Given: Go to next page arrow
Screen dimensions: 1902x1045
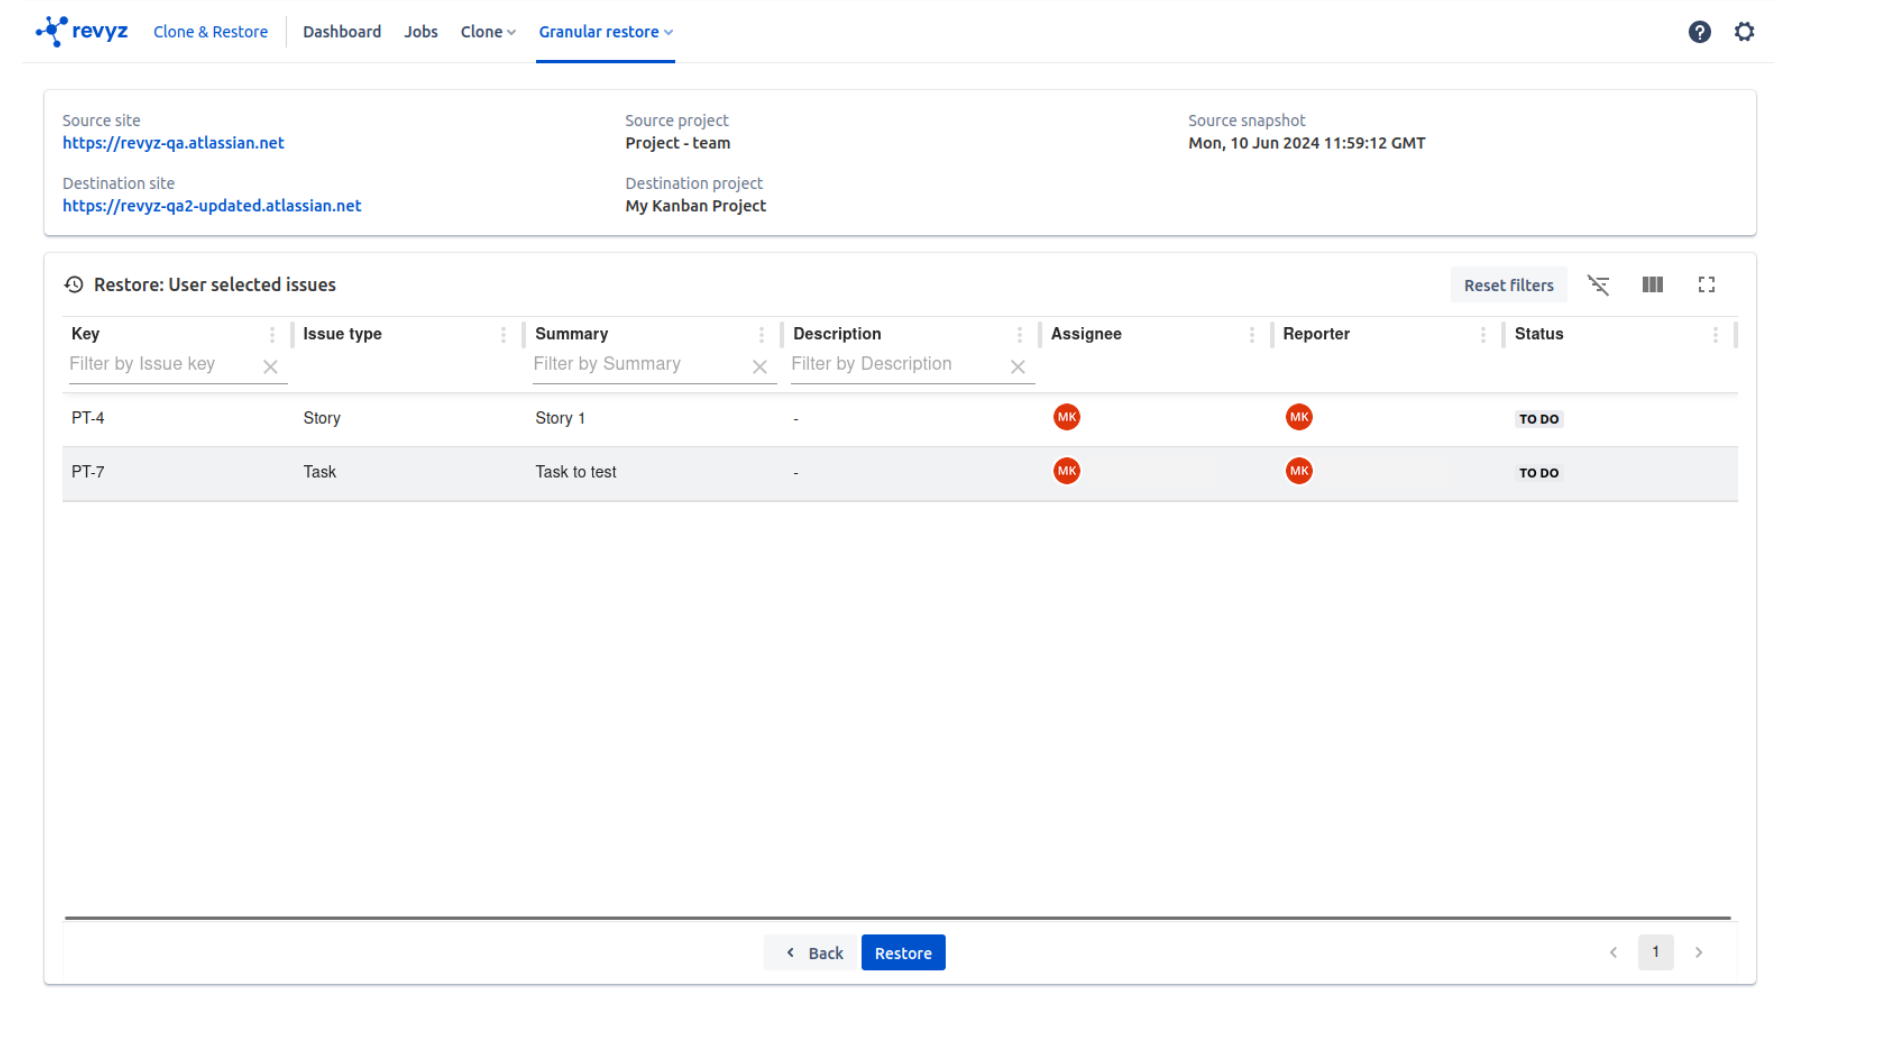Looking at the screenshot, I should pyautogui.click(x=1698, y=952).
